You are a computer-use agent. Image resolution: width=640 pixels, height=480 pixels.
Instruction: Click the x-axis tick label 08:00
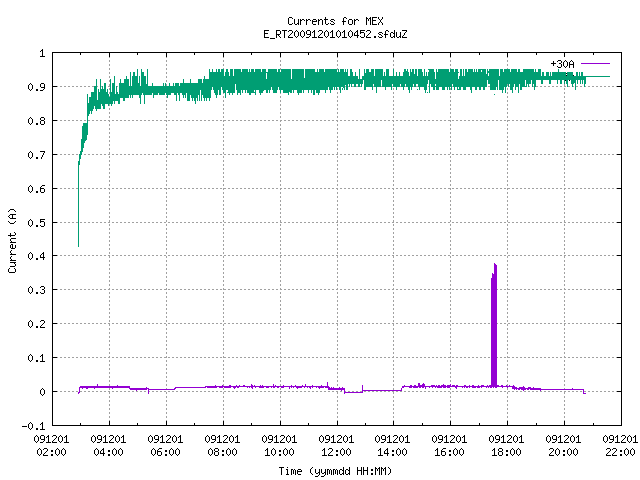click(x=222, y=452)
